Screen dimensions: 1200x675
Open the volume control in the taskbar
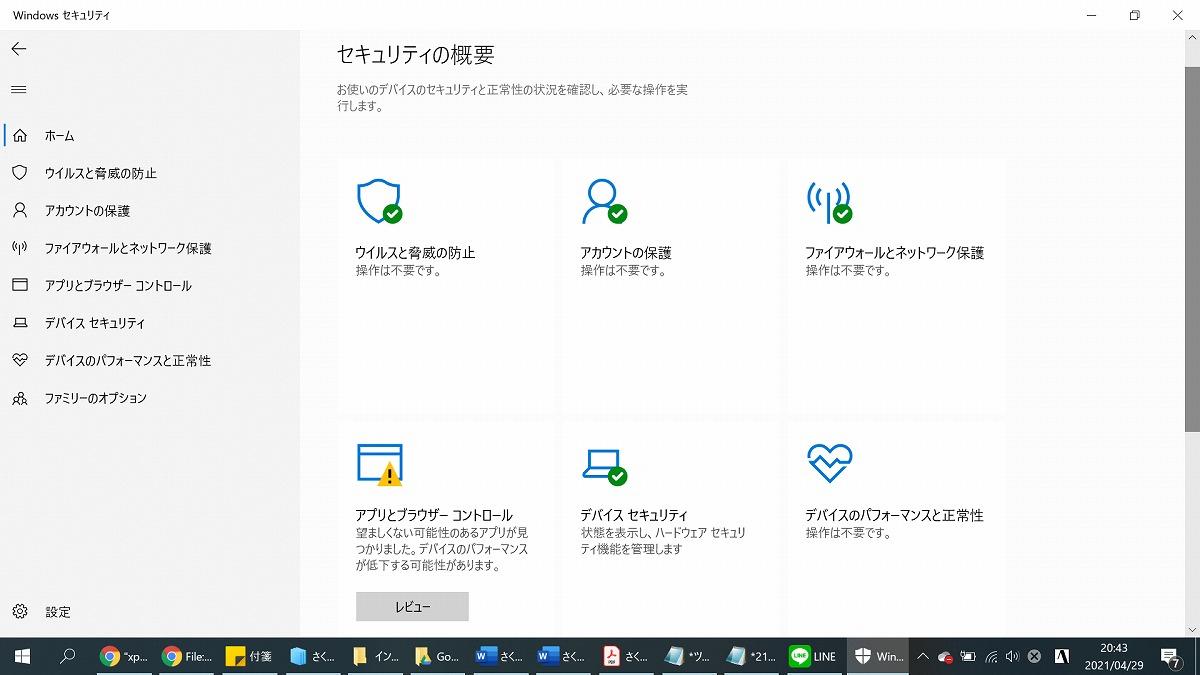pos(1012,656)
